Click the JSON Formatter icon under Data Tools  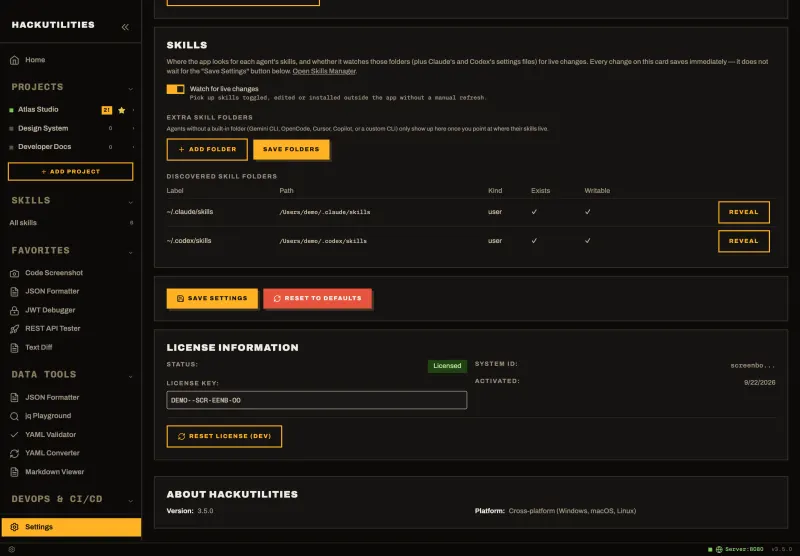click(14, 397)
